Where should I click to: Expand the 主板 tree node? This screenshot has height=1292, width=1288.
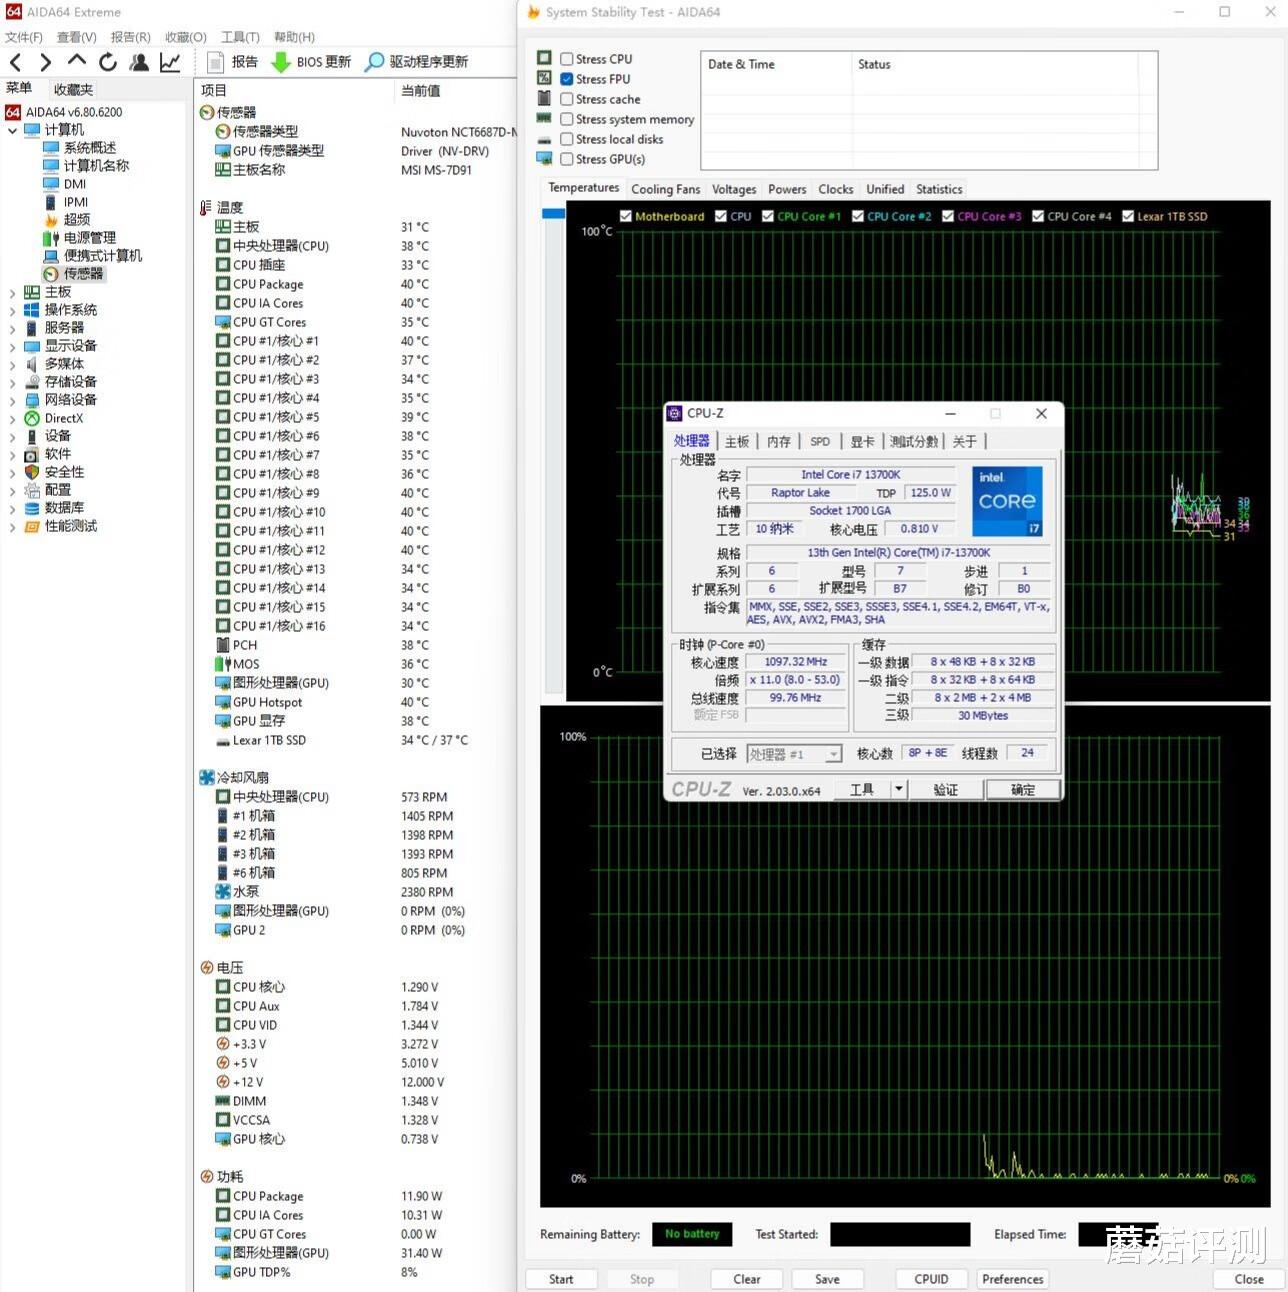pyautogui.click(x=12, y=293)
